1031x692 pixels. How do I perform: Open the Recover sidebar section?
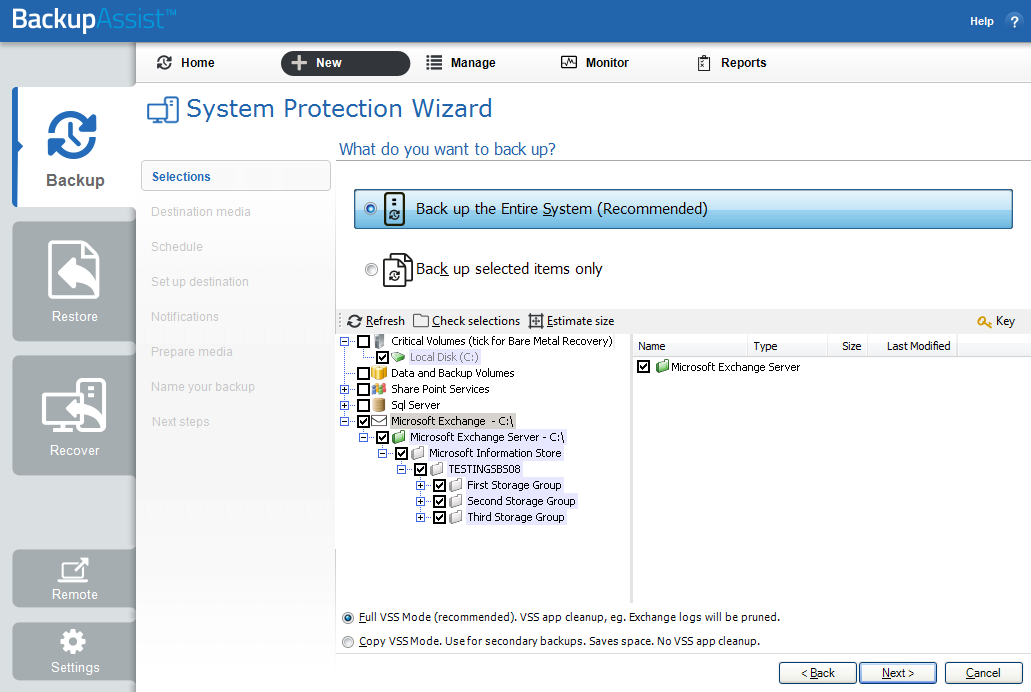click(x=74, y=415)
